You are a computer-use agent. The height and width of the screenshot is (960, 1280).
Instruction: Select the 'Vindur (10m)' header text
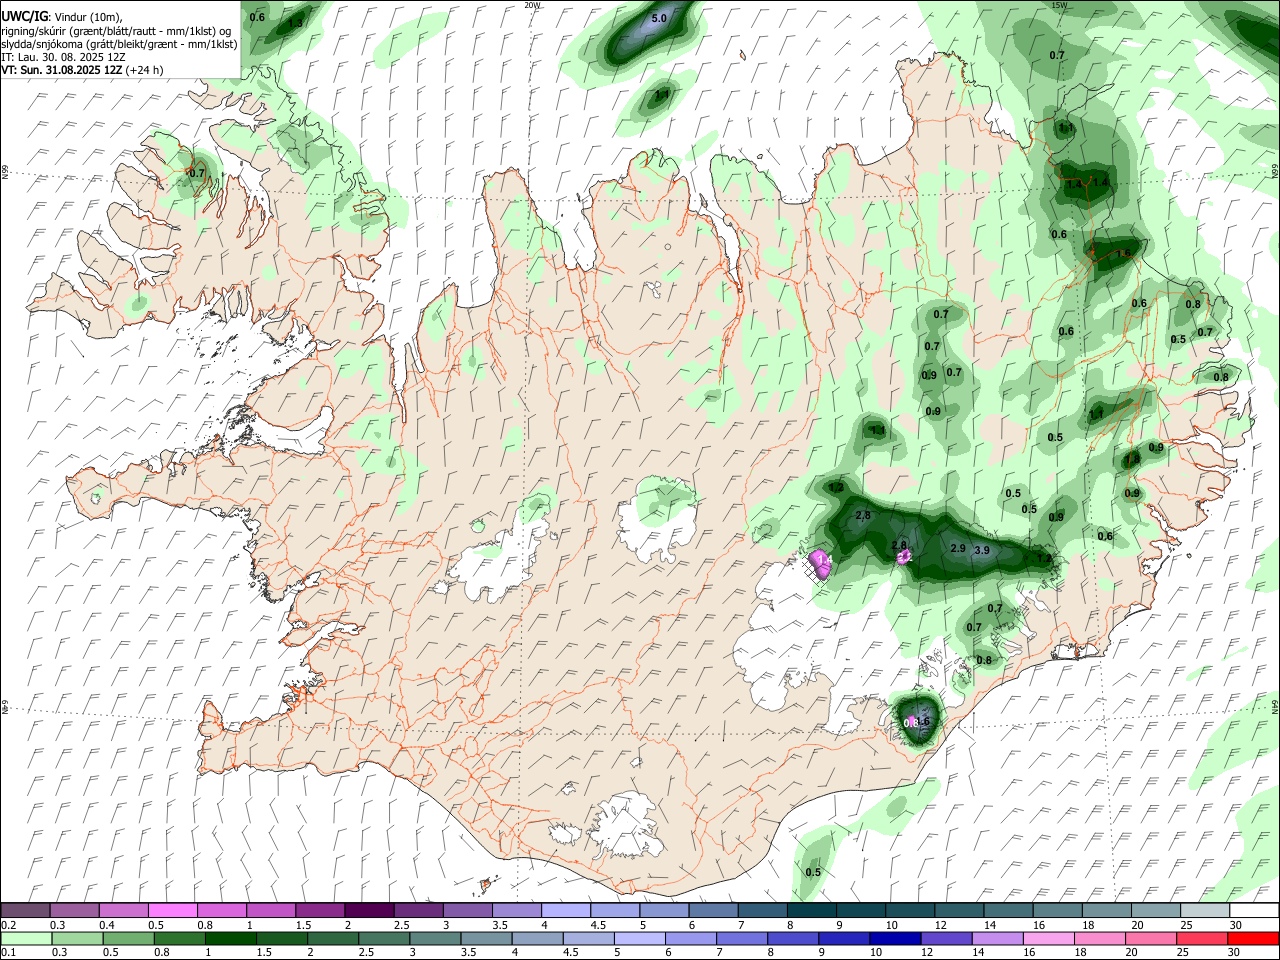pos(86,17)
